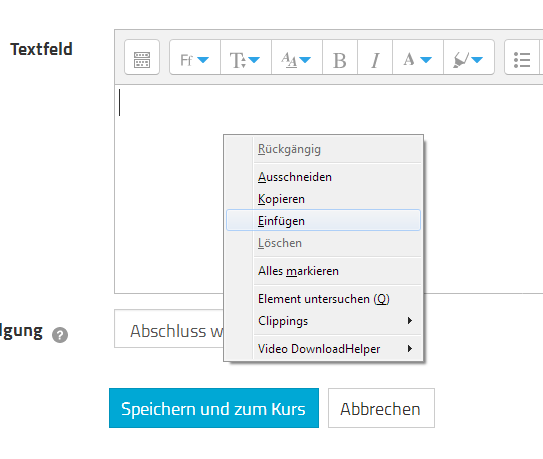Click the Abbrechen button
The image size is (543, 459).
click(x=381, y=408)
